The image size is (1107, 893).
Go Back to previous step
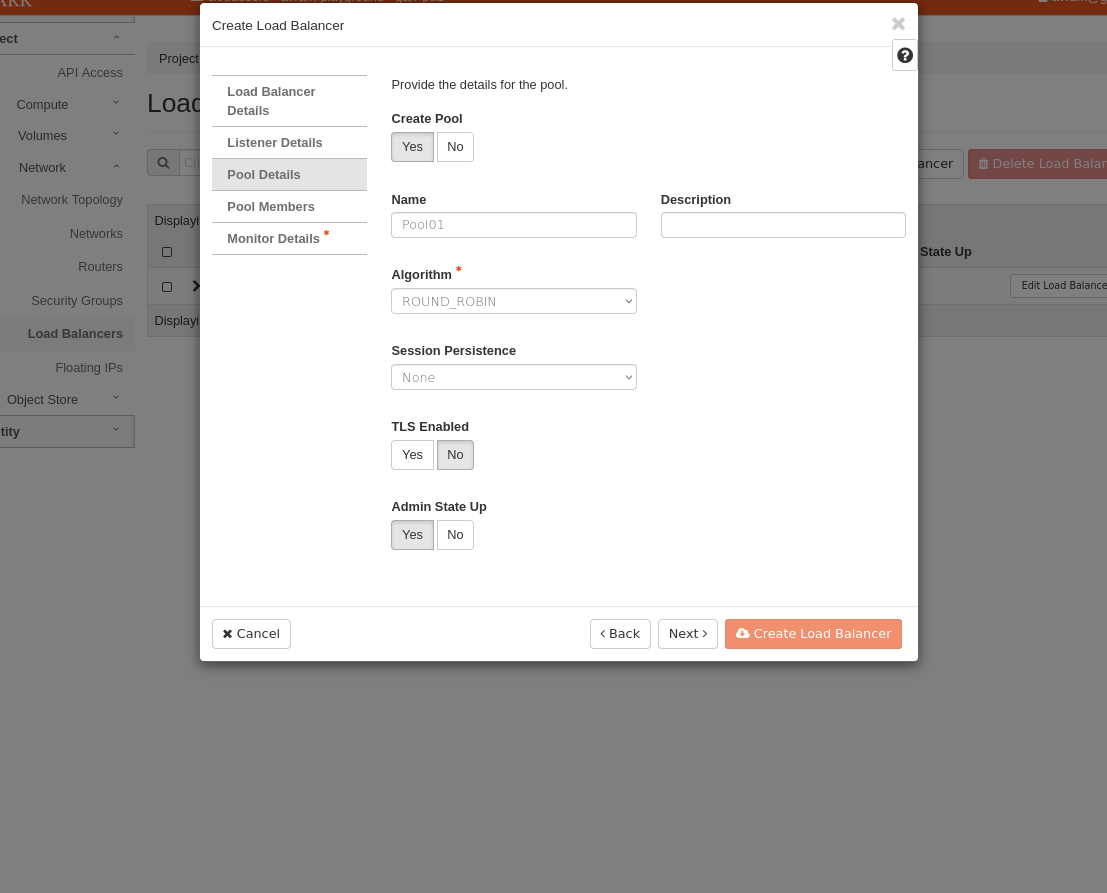click(620, 634)
